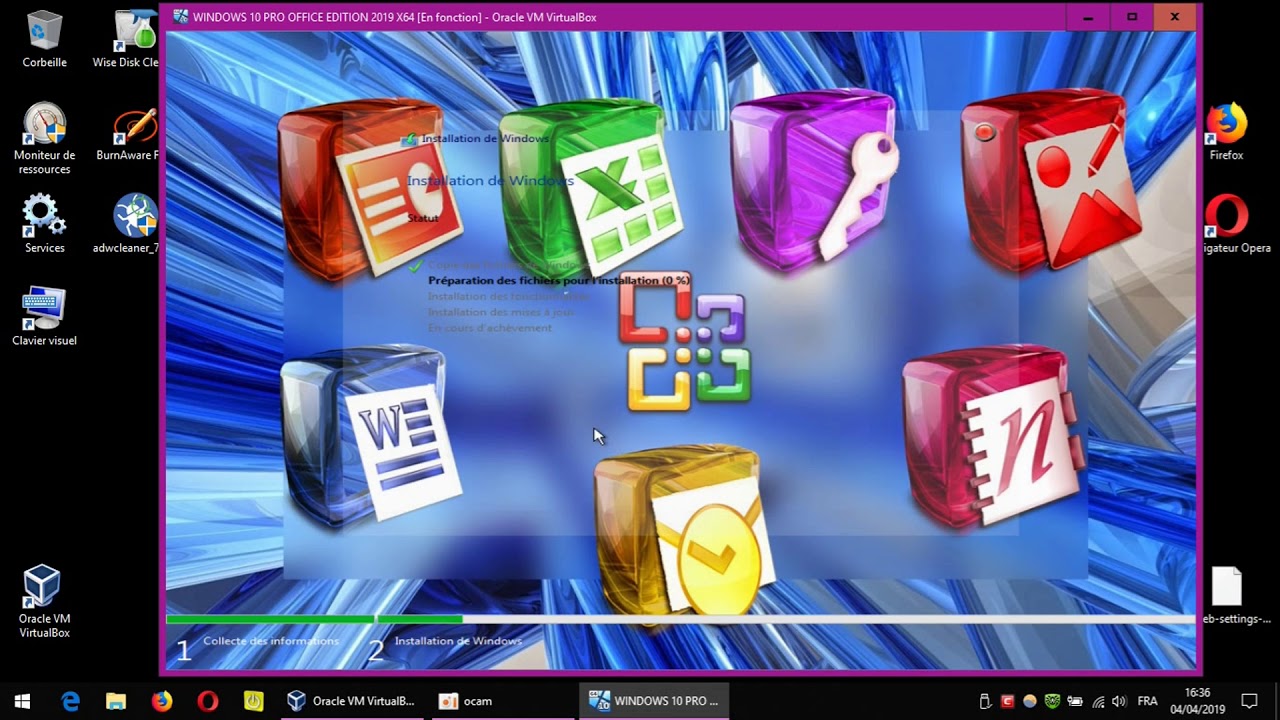Click the VirtualBox window title bar icon
The image size is (1280, 720).
180,17
